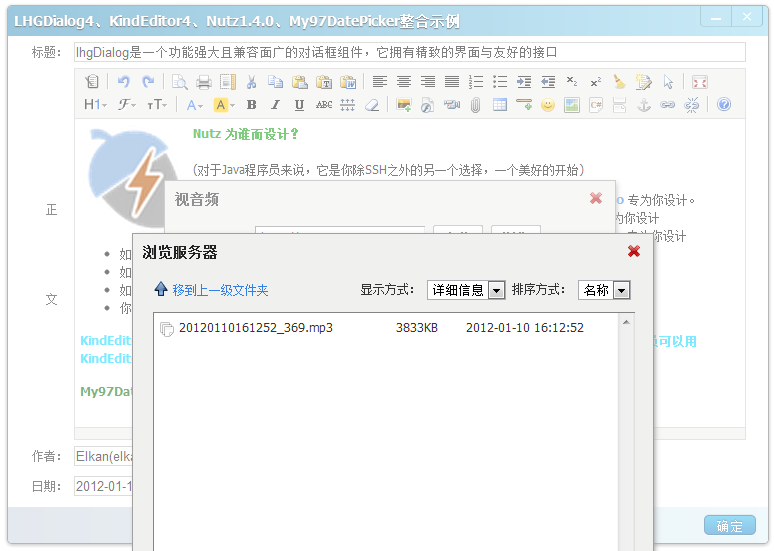Open the font size dropdown
Screen dimensions: 774x551
157,104
